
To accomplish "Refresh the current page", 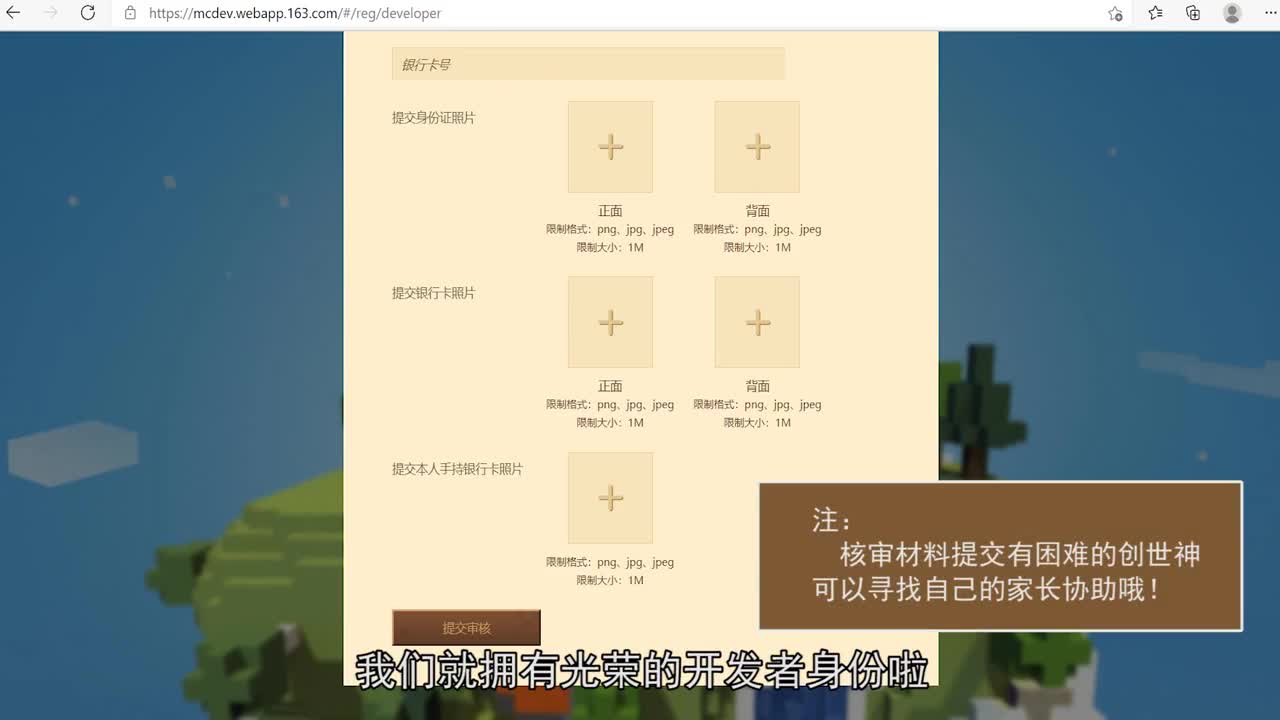I will coord(88,13).
